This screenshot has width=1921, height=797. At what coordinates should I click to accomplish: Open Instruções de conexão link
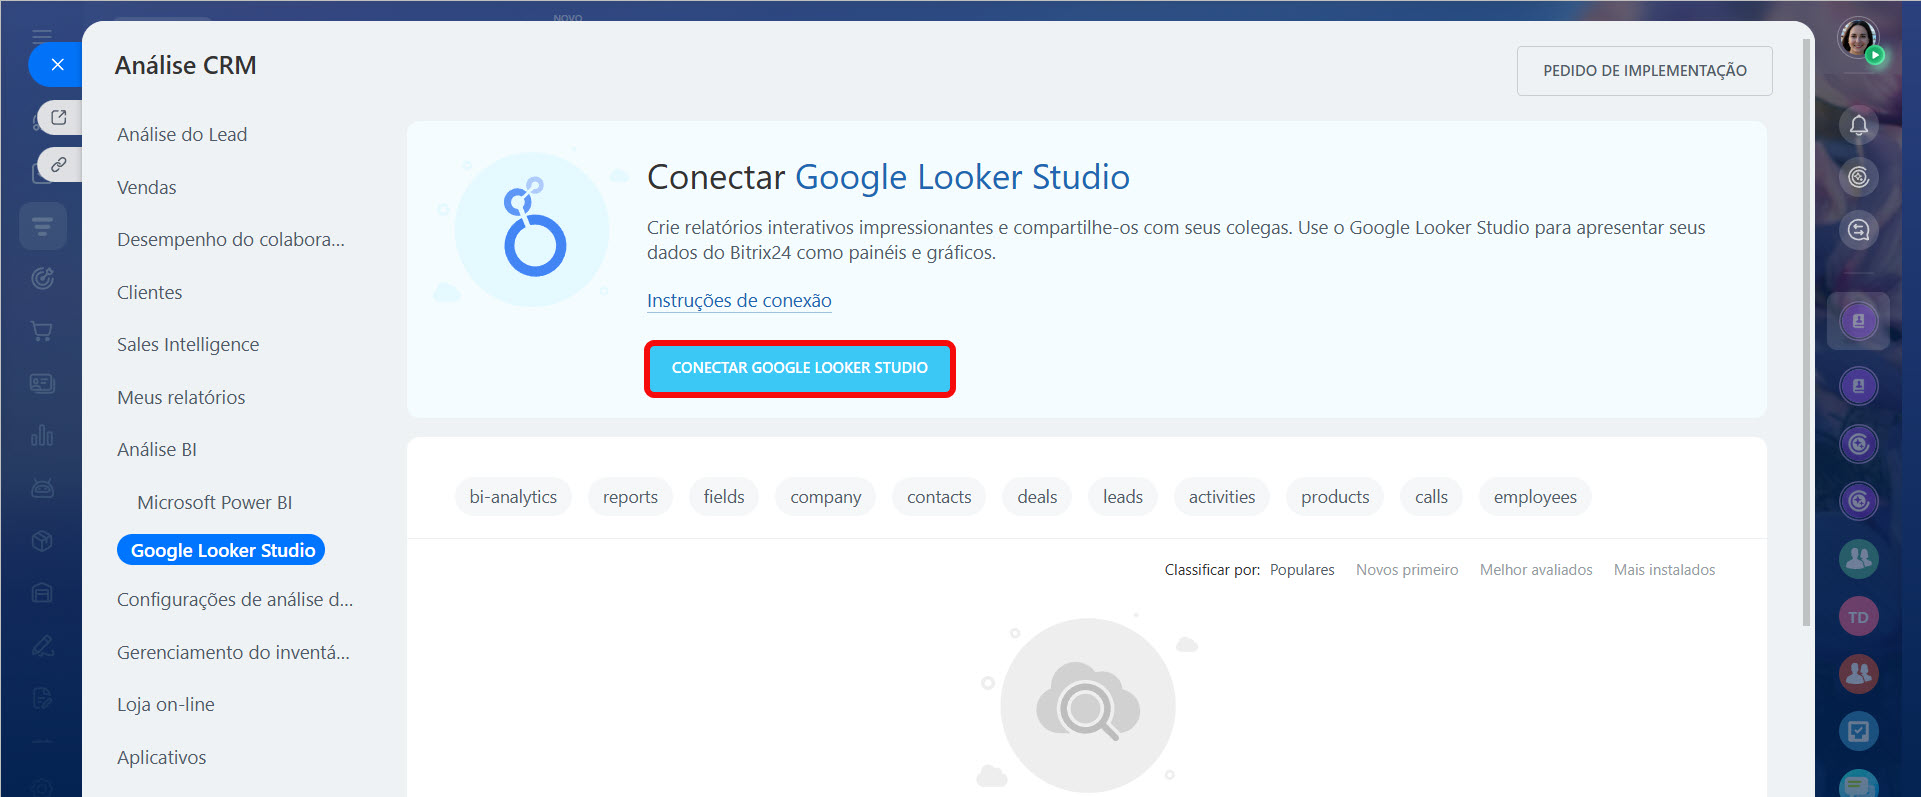738,301
